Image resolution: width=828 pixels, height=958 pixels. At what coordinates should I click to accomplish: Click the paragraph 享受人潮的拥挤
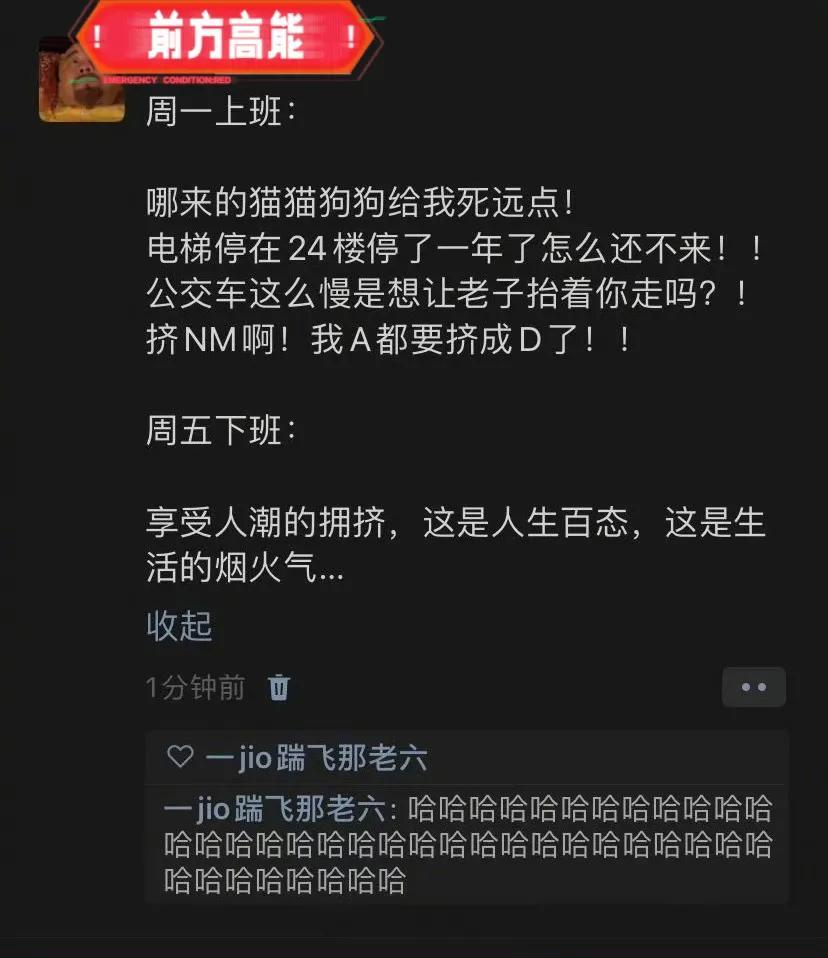click(456, 545)
